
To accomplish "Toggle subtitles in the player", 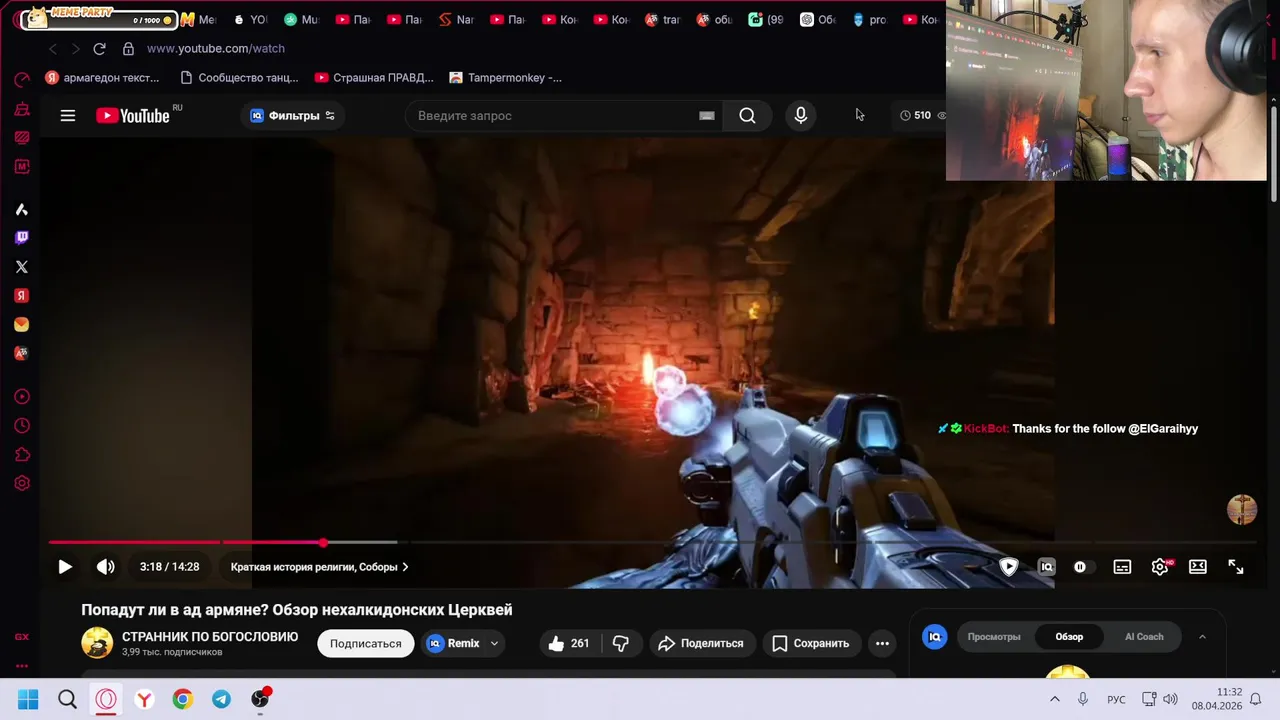I will pyautogui.click(x=1122, y=567).
